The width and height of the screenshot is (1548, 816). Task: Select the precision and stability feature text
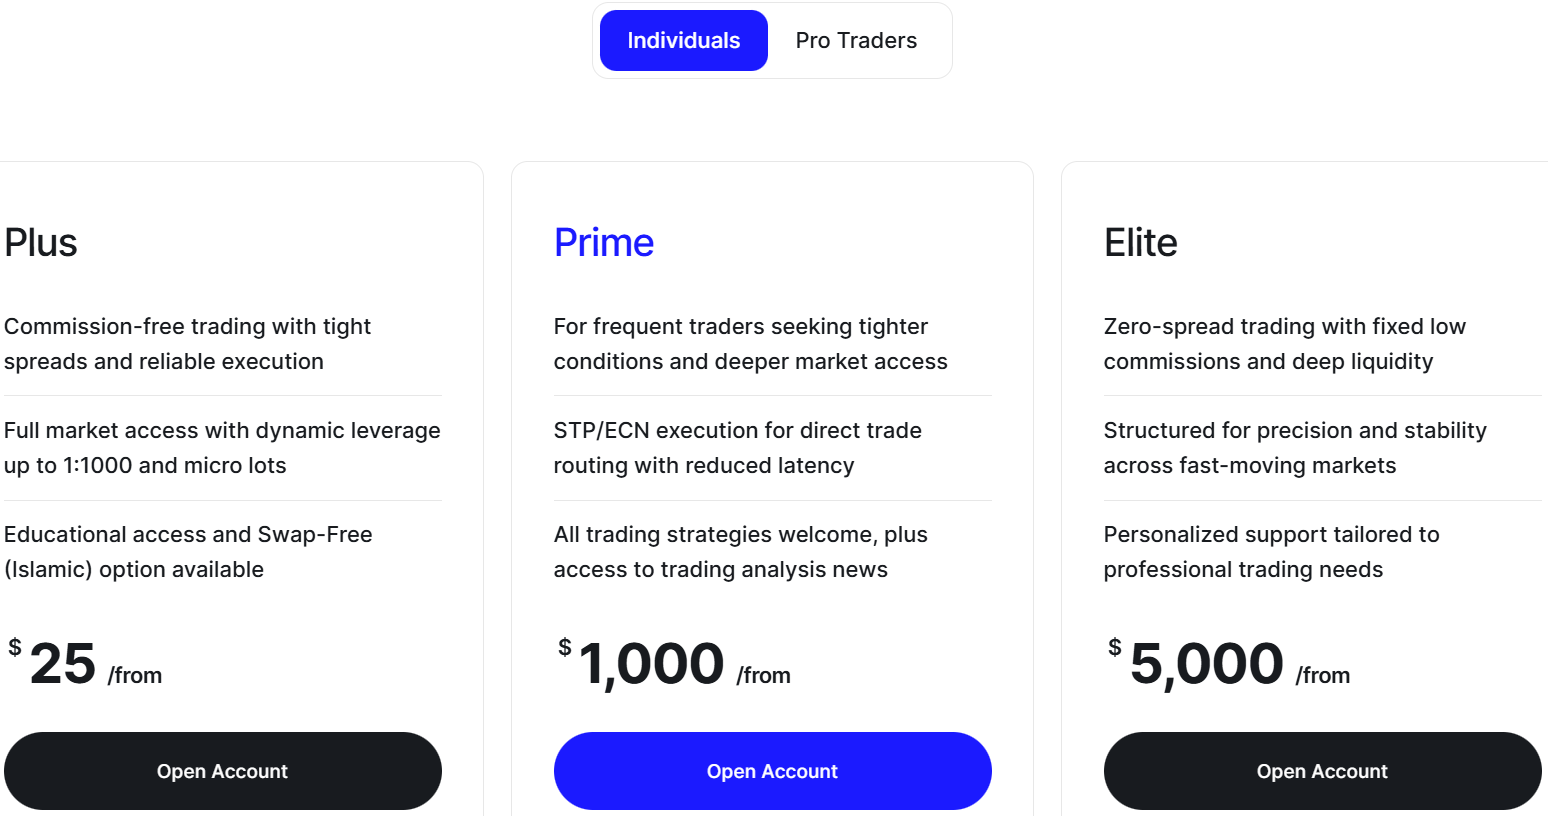click(1294, 448)
